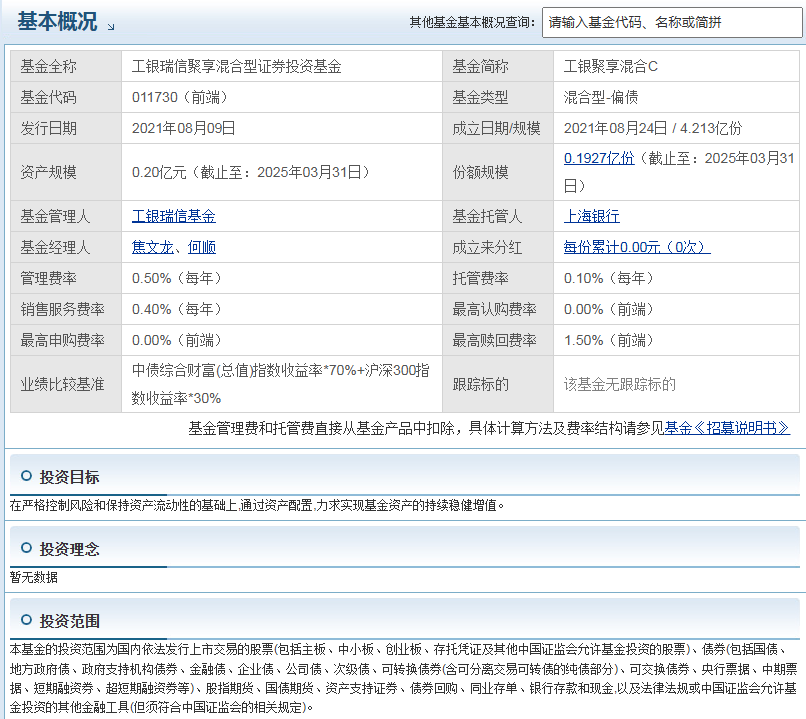806x719 pixels.
Task: Click the small arrow icon beside 基本概况
Action: pos(111,27)
